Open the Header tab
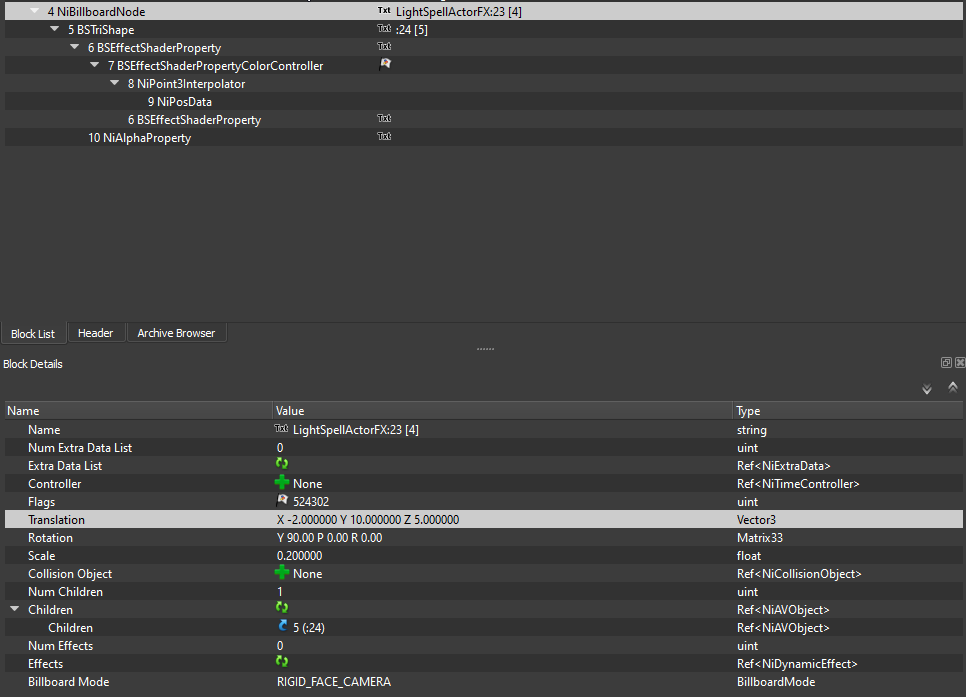The width and height of the screenshot is (966, 697). [95, 333]
